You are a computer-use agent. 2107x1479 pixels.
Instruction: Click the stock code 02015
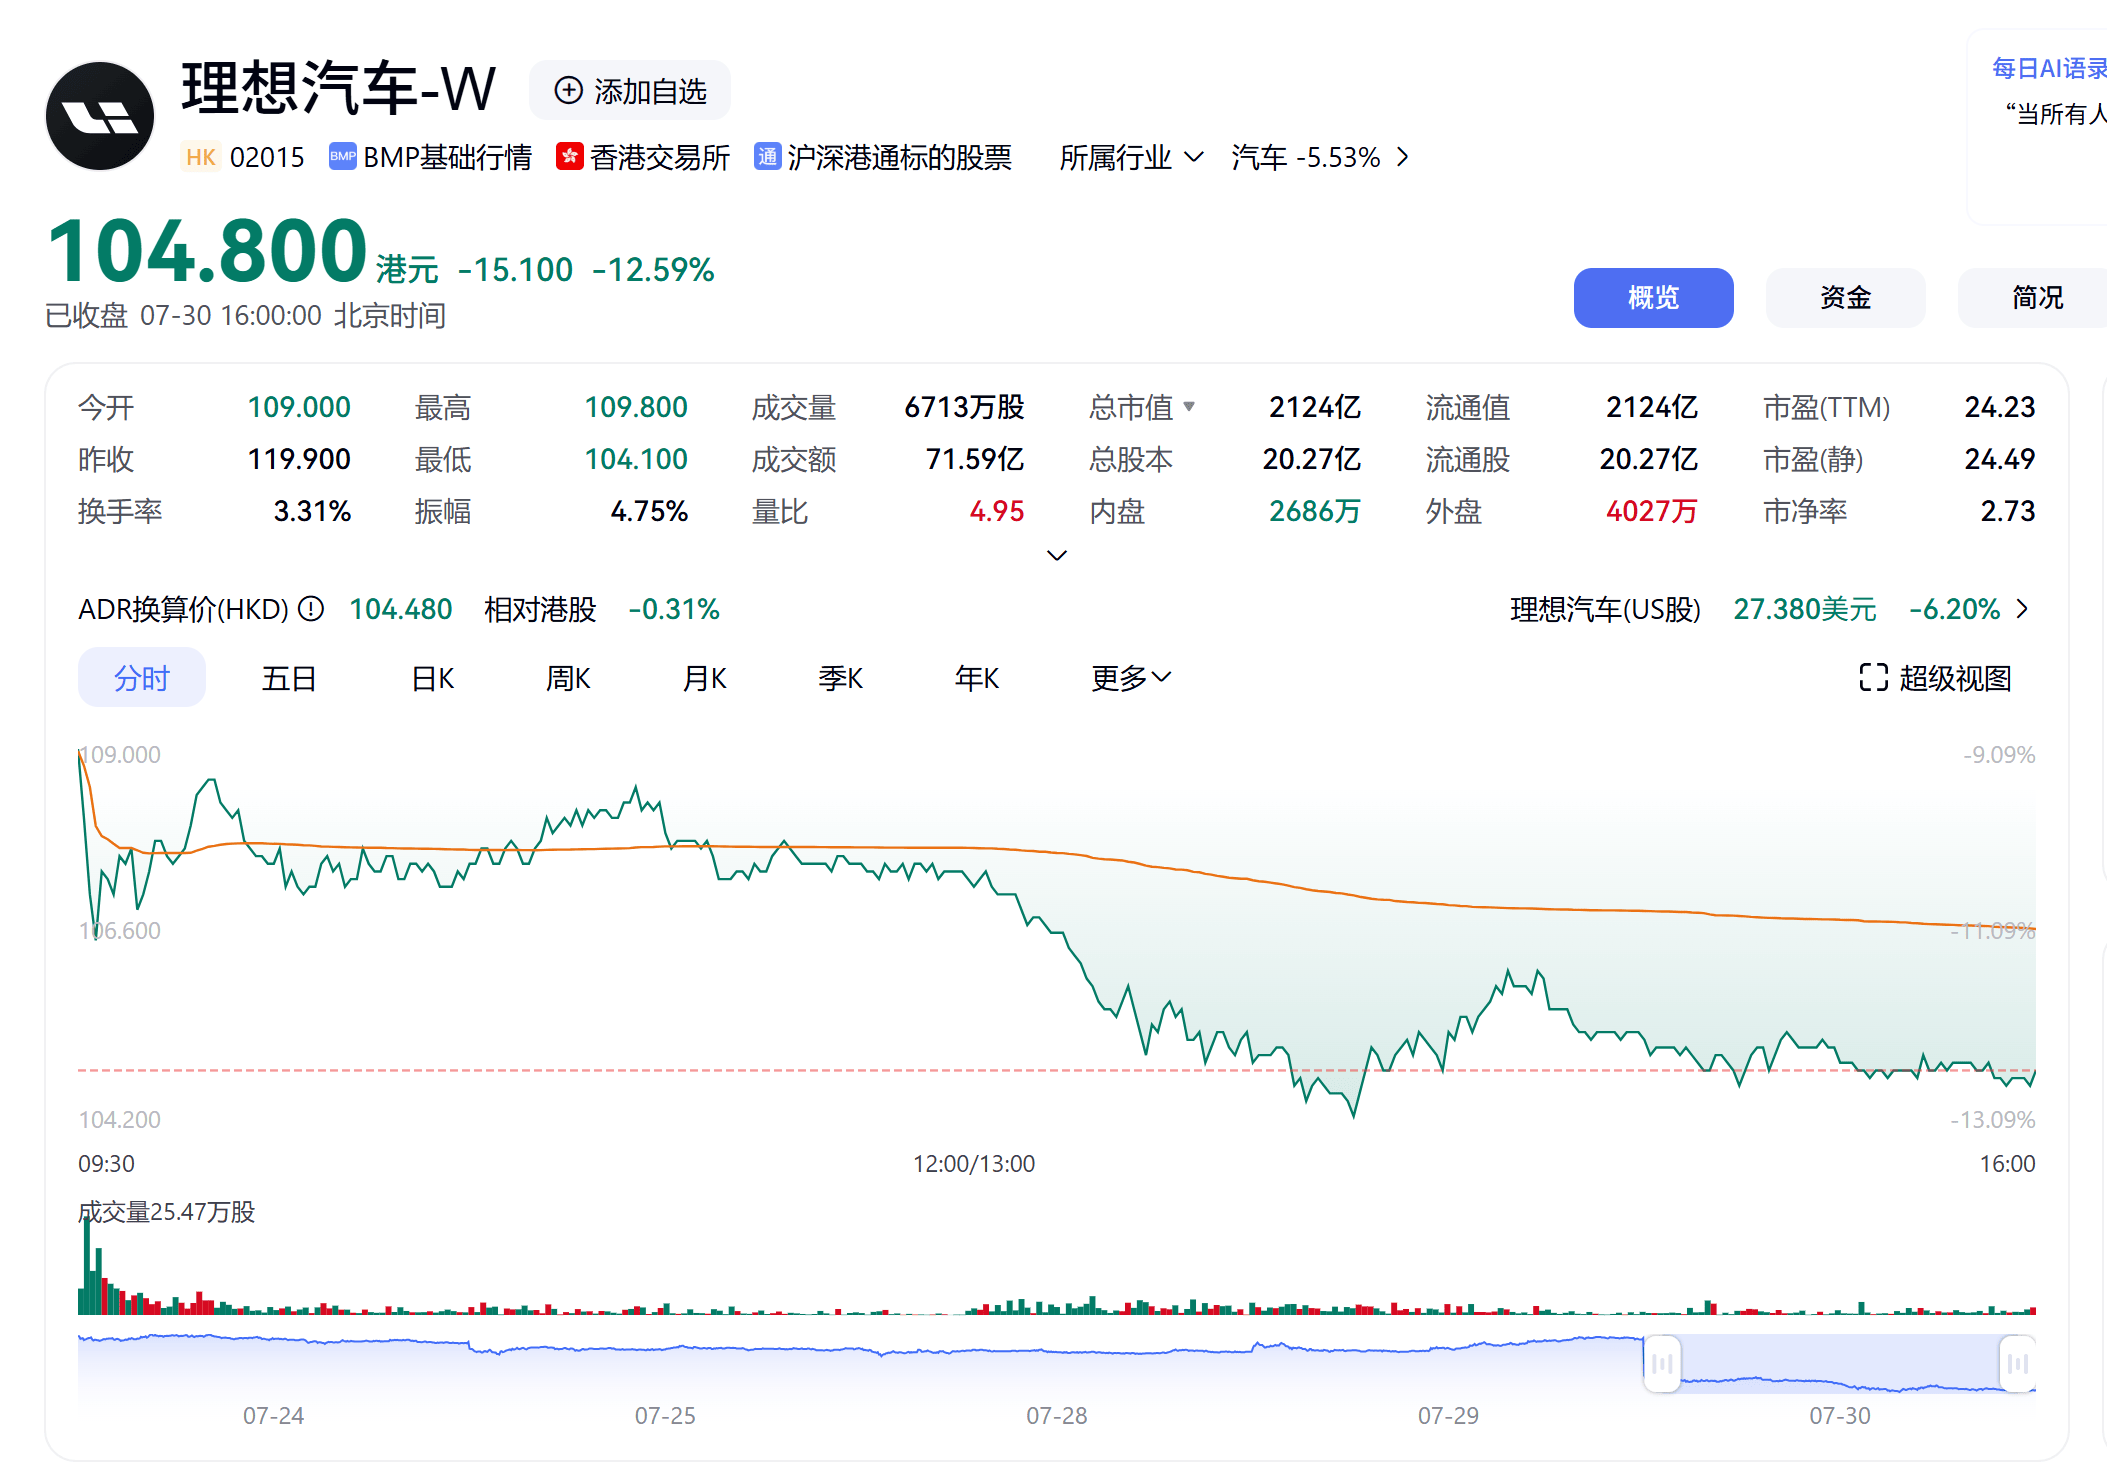(267, 157)
